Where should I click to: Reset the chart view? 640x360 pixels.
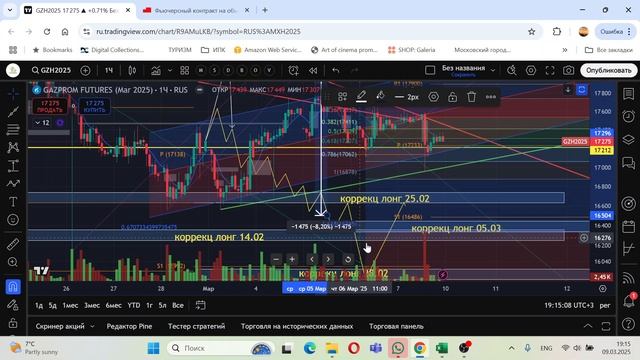(348, 259)
